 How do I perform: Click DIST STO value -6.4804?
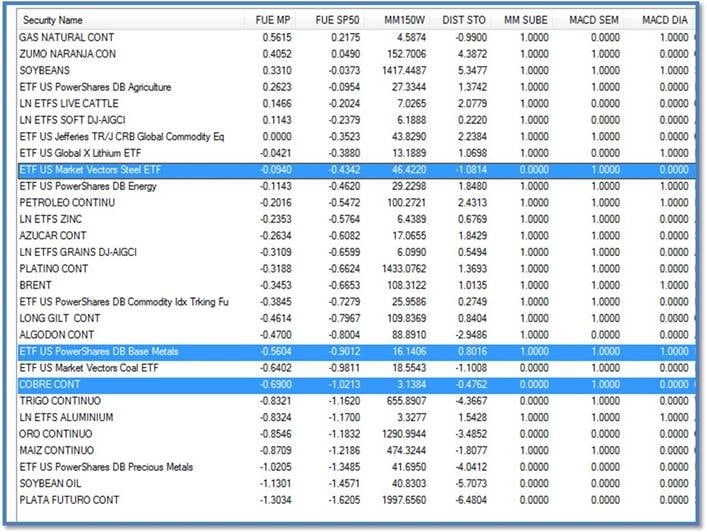click(471, 500)
